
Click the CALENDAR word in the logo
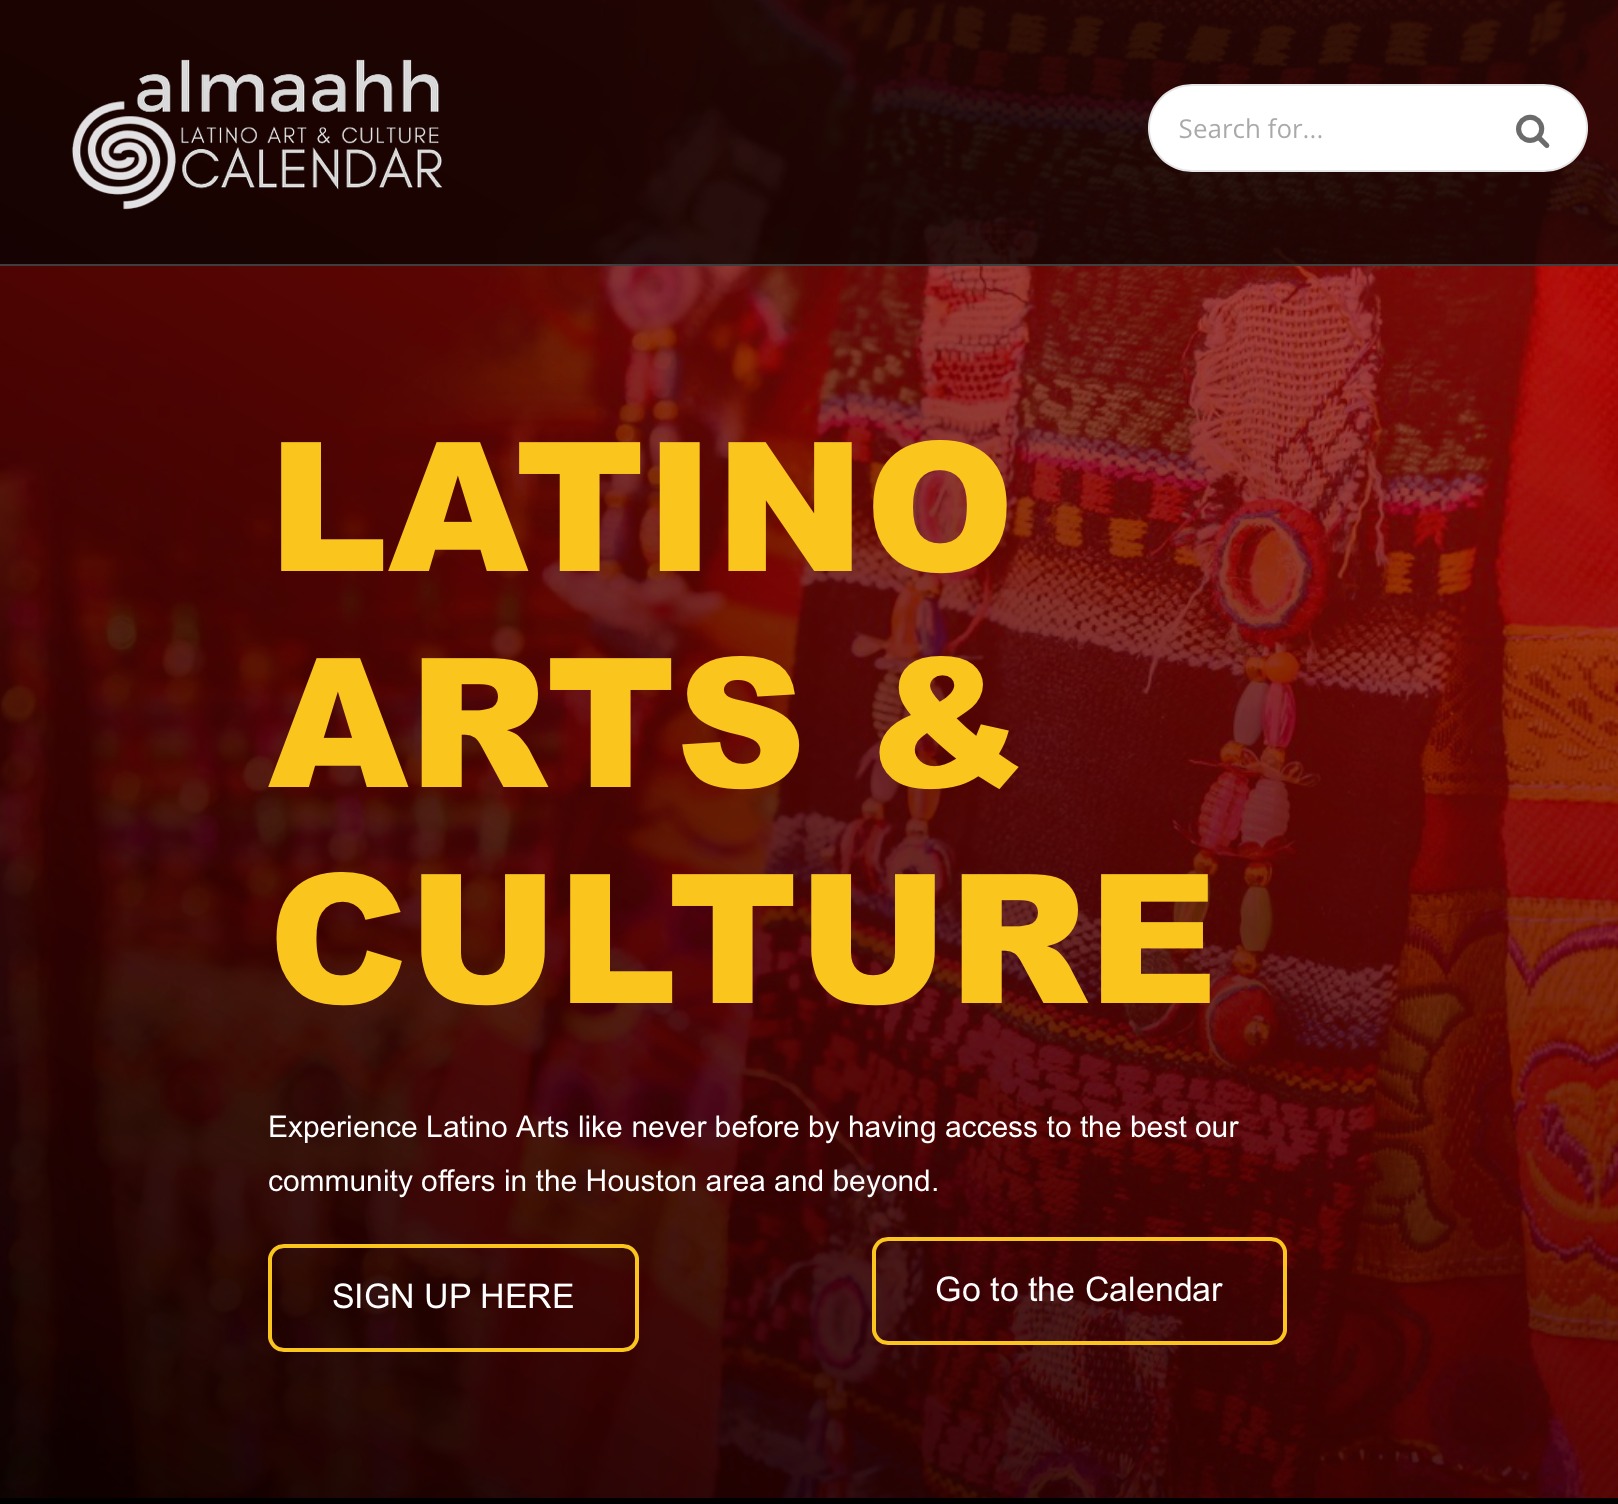[x=312, y=170]
